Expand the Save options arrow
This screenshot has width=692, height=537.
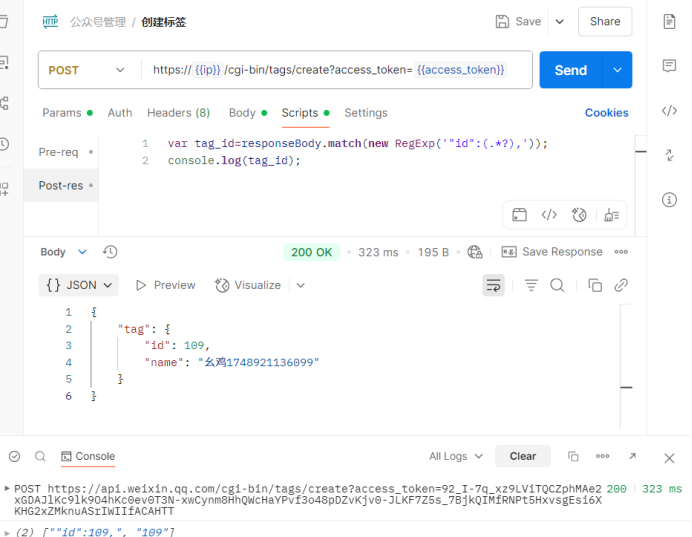click(x=559, y=21)
